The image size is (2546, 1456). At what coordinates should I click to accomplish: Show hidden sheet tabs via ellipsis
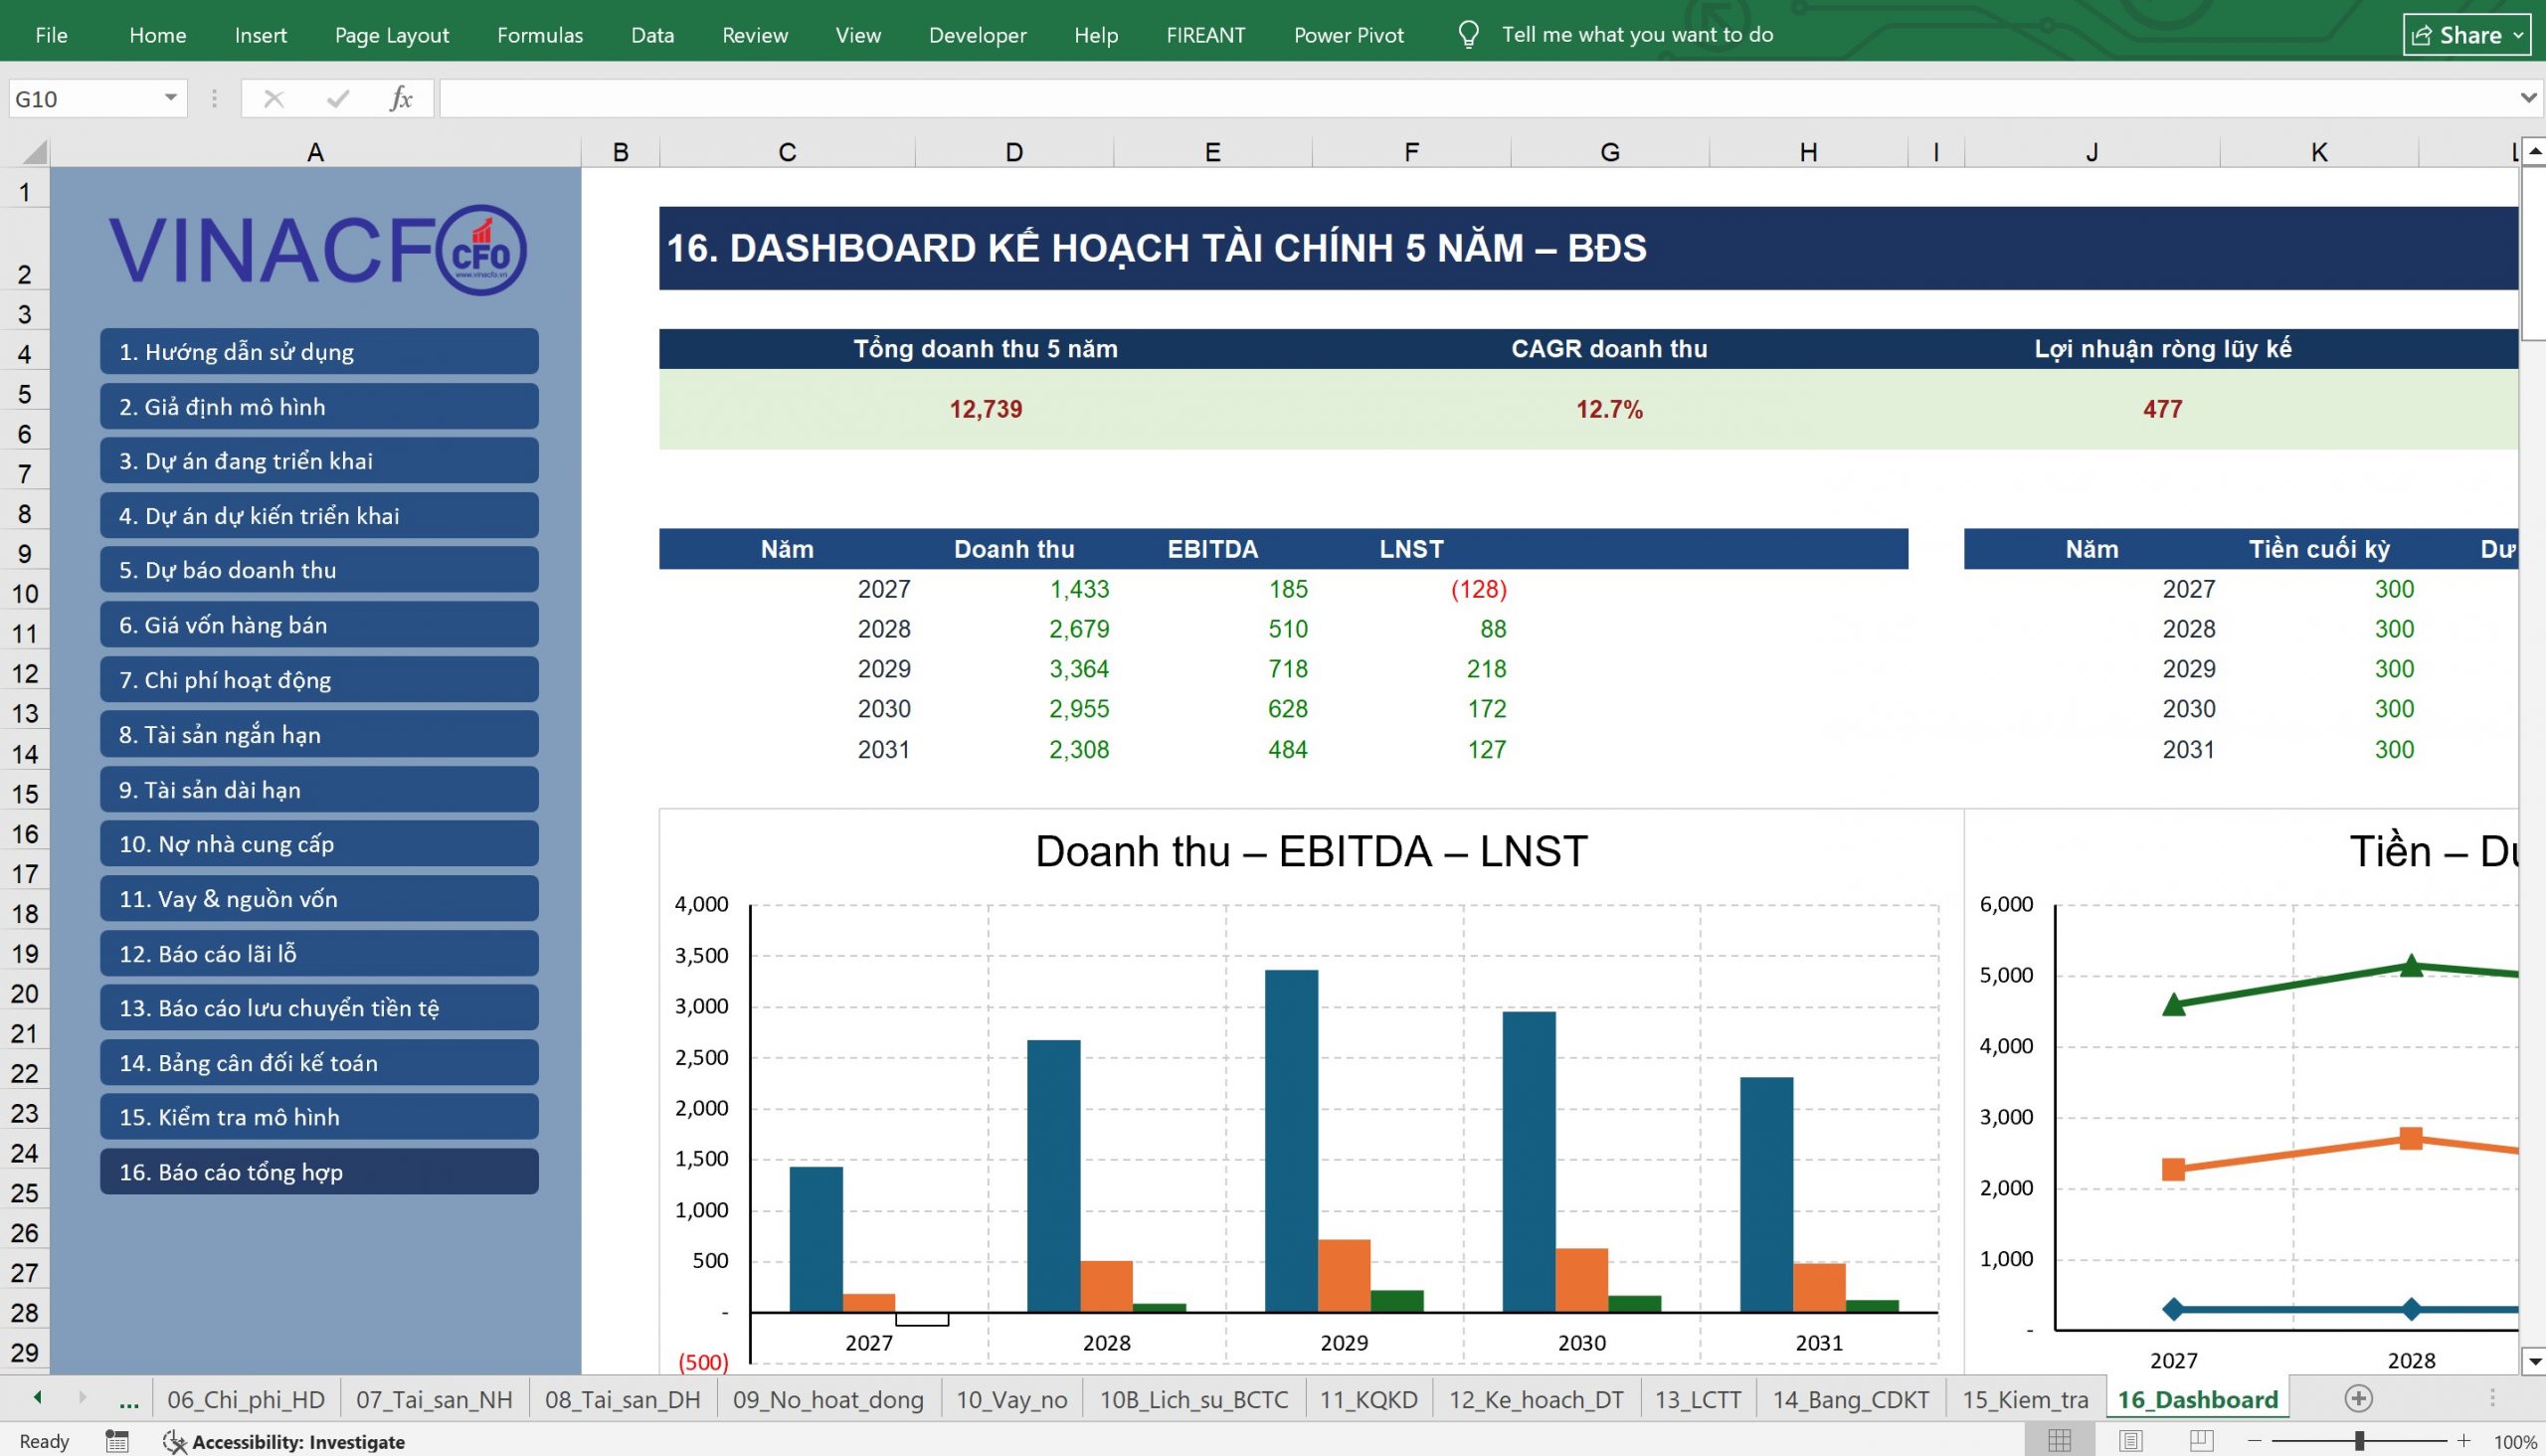point(129,1399)
